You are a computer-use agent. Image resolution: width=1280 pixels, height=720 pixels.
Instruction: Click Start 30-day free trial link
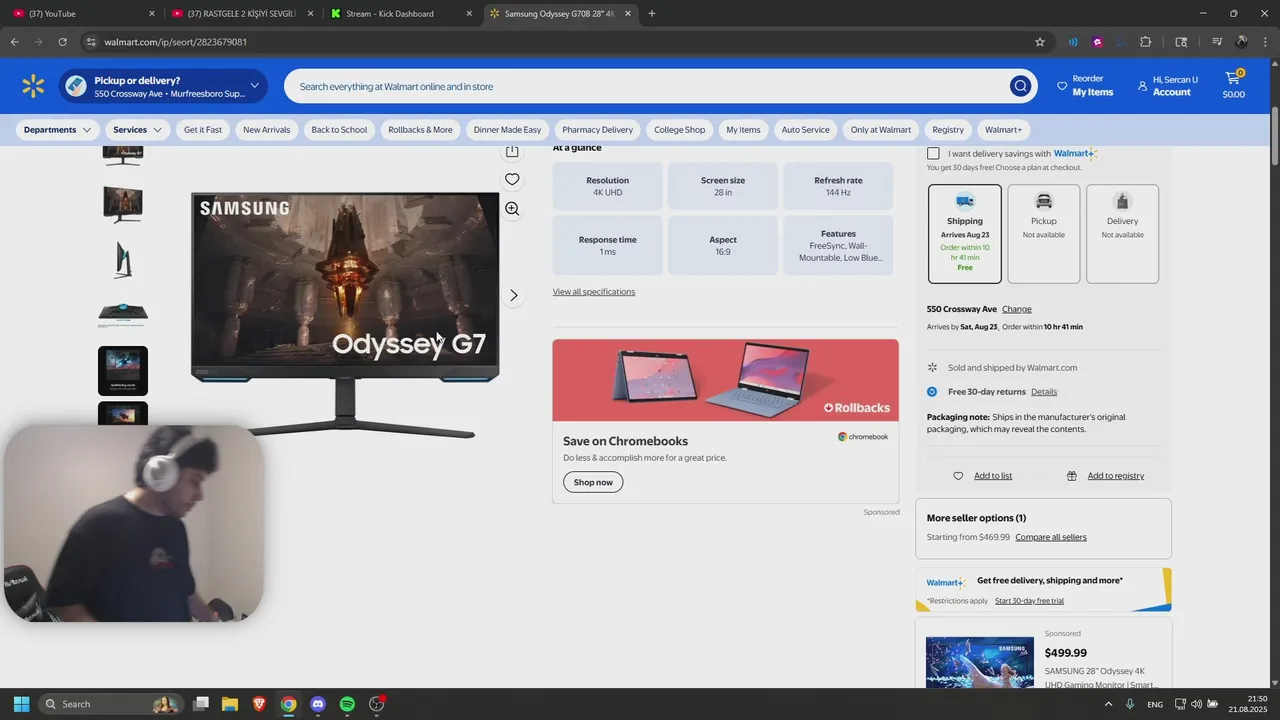(1029, 601)
